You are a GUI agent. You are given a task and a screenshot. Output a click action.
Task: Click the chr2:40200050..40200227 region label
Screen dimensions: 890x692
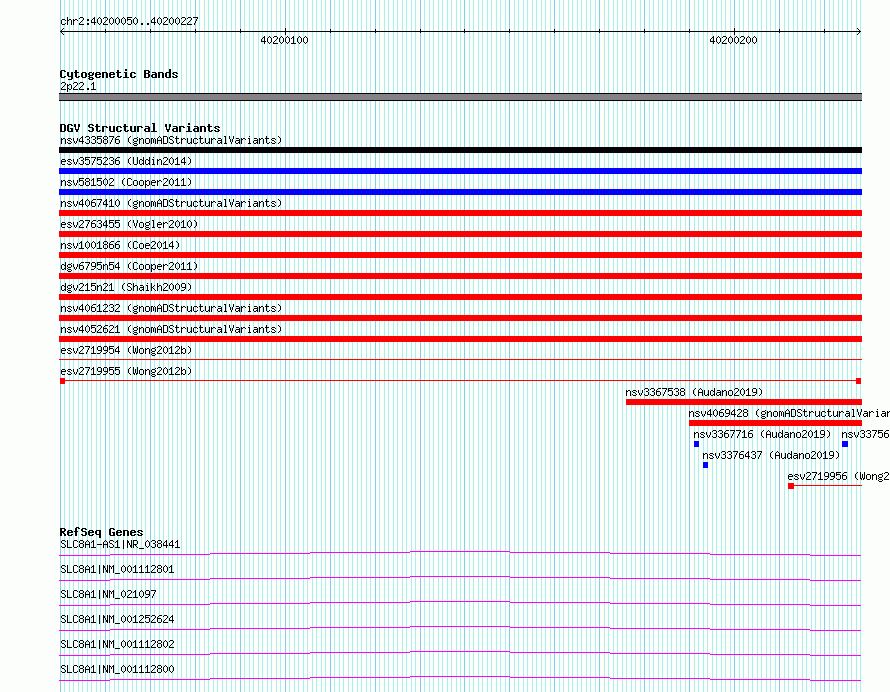click(129, 21)
